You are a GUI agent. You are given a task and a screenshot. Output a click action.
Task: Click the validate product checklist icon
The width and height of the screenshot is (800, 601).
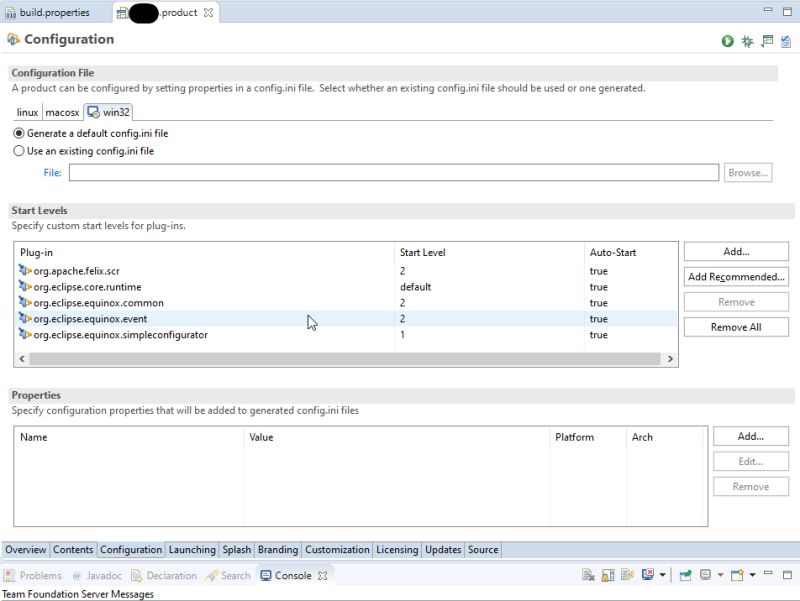[x=786, y=41]
